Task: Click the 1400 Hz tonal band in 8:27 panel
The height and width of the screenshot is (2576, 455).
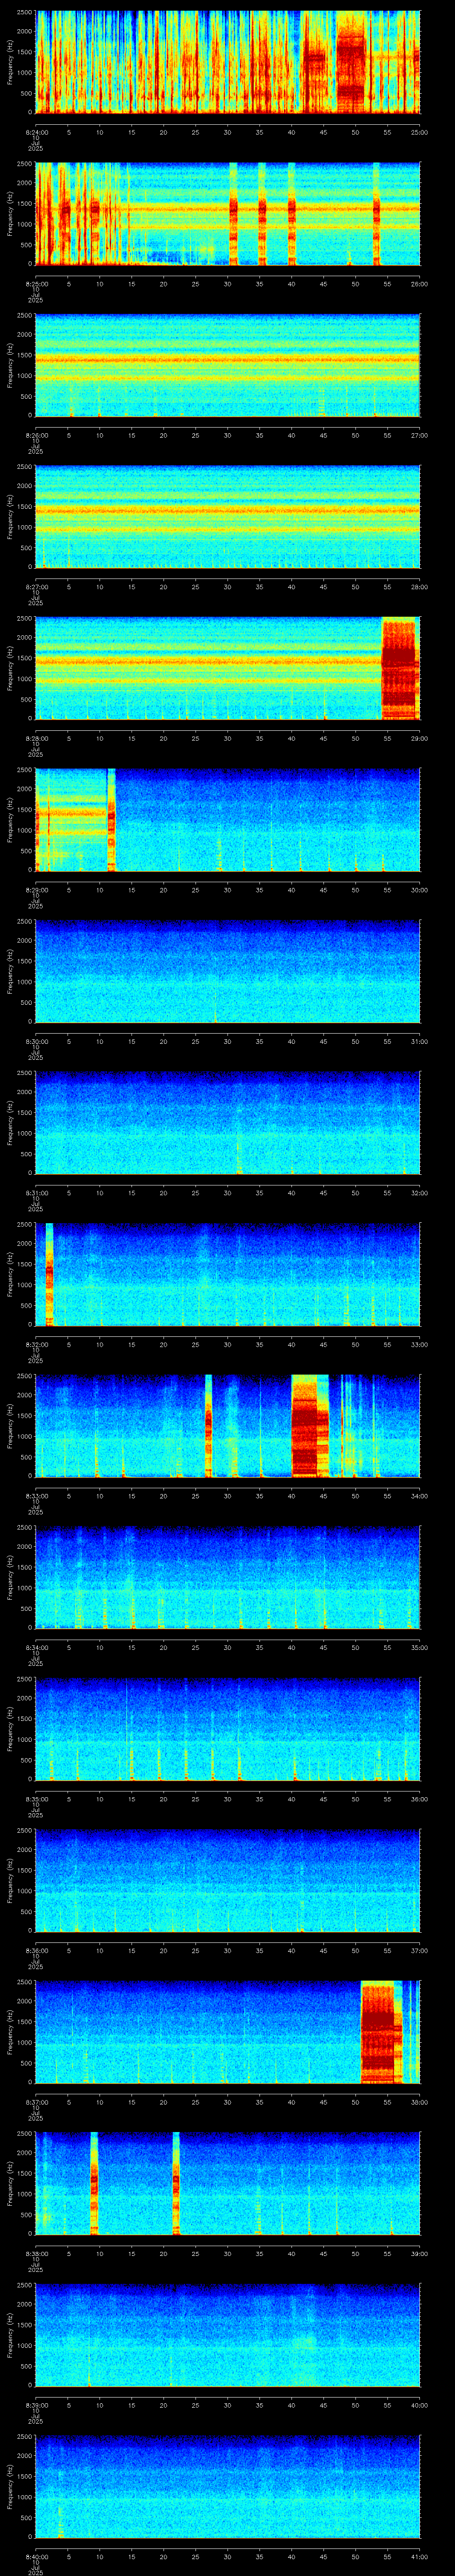Action: click(227, 510)
